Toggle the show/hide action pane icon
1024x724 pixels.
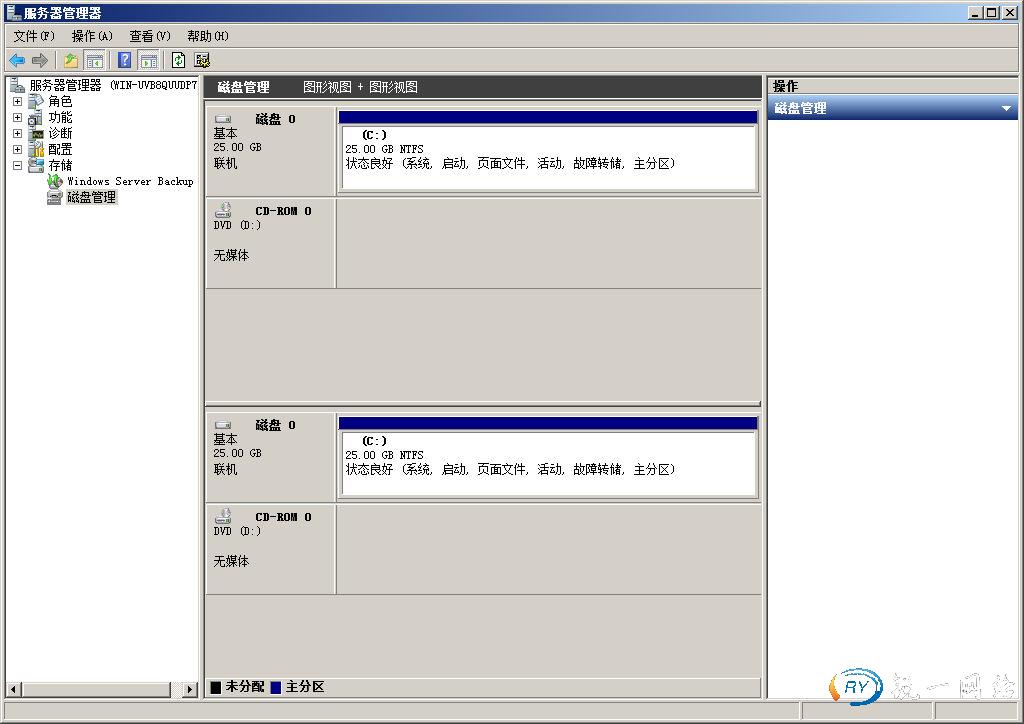(x=148, y=60)
